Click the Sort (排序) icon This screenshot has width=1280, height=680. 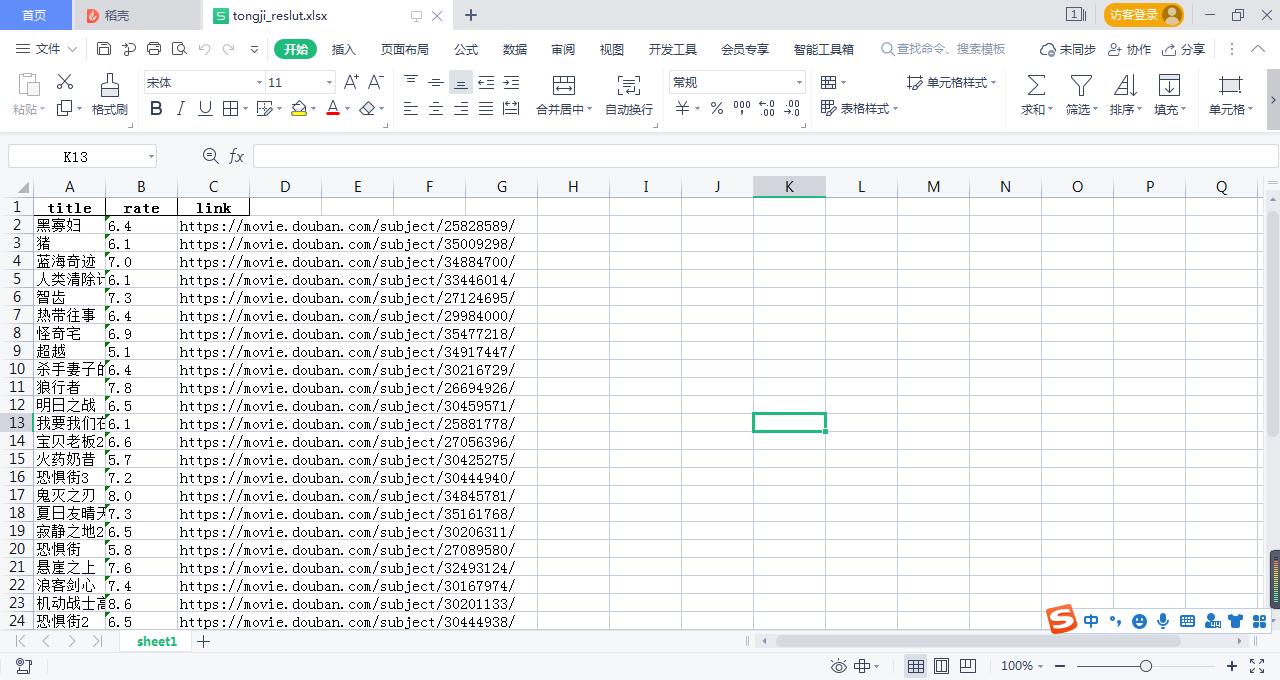point(1125,86)
